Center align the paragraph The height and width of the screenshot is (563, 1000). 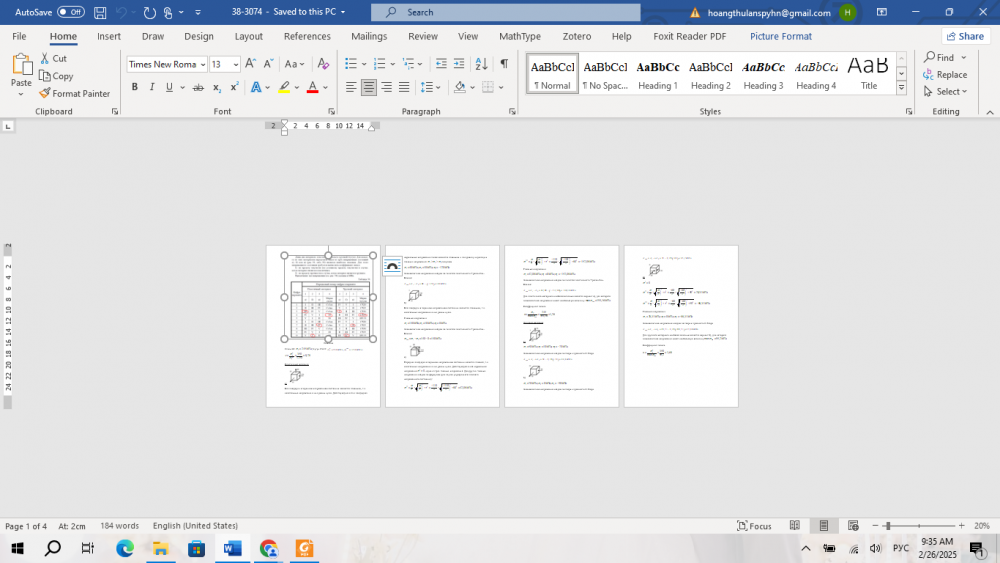[369, 88]
